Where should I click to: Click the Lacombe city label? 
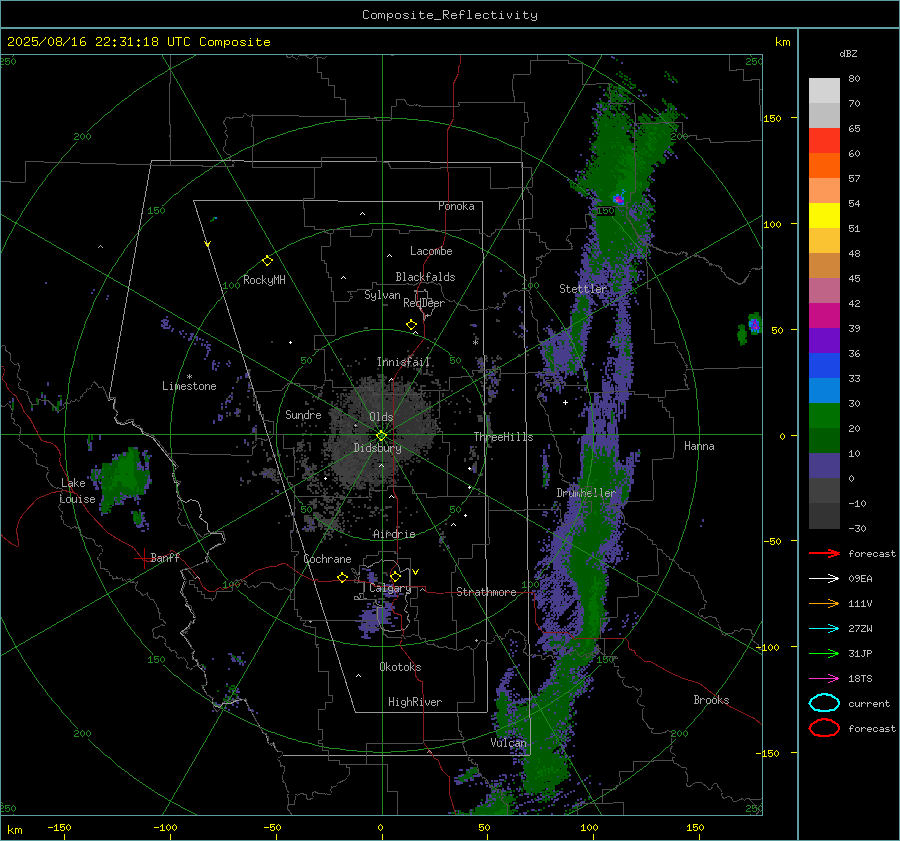coord(431,251)
